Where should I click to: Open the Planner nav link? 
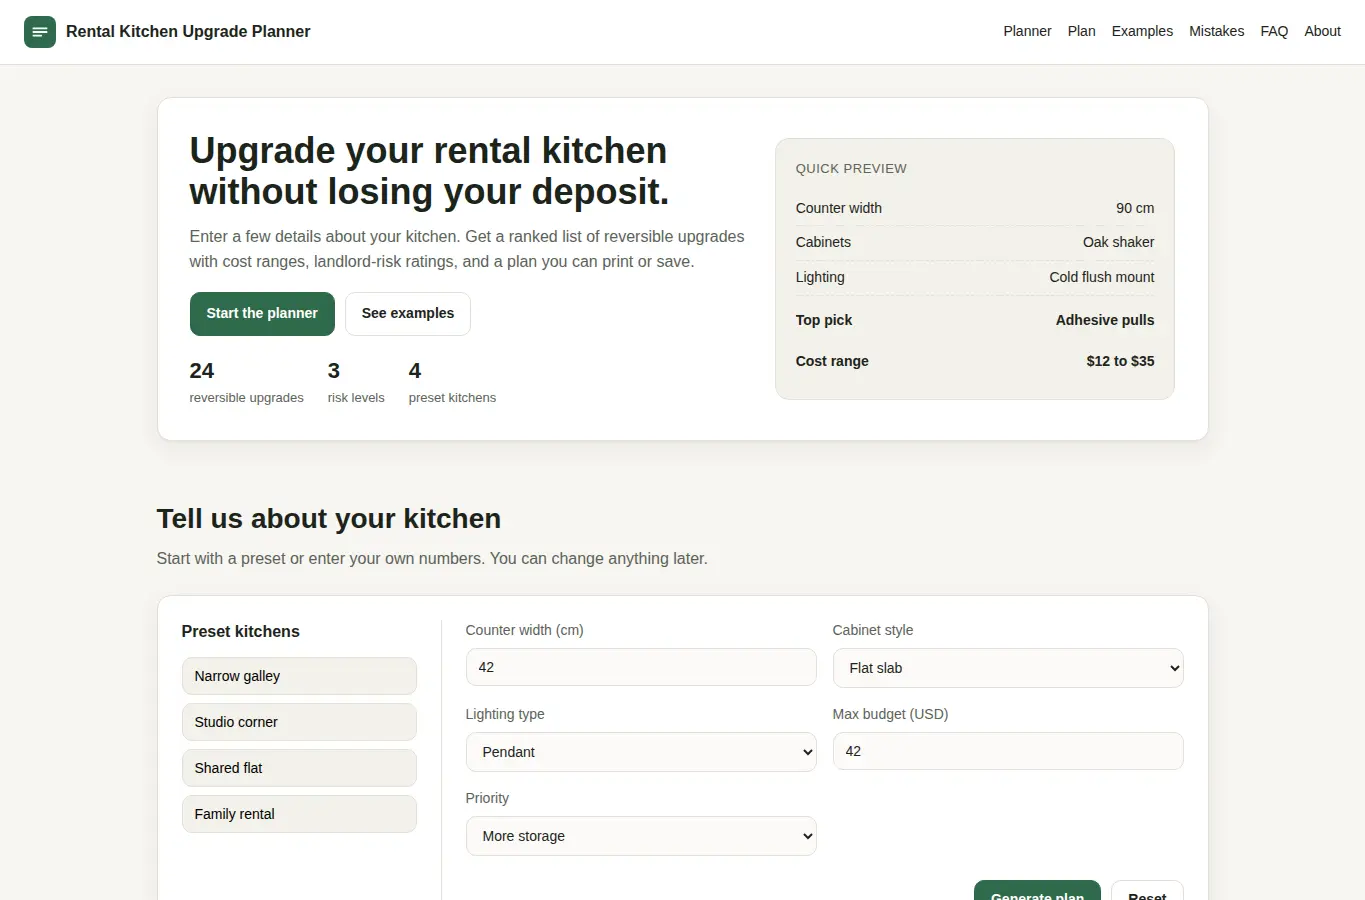1027,31
